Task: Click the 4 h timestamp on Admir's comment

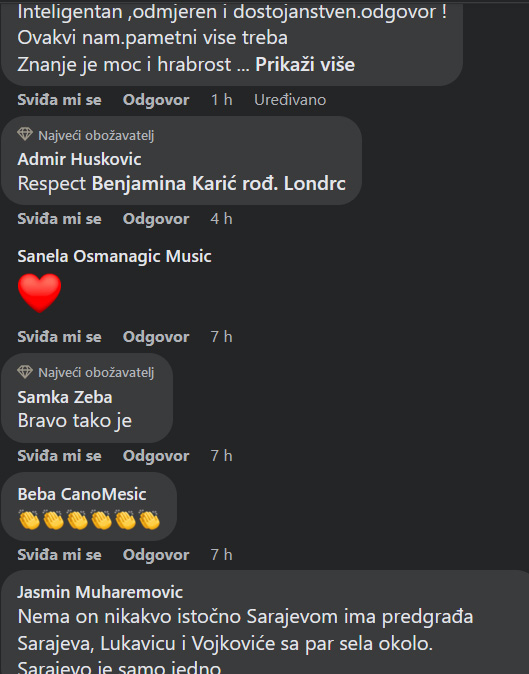Action: [x=221, y=219]
